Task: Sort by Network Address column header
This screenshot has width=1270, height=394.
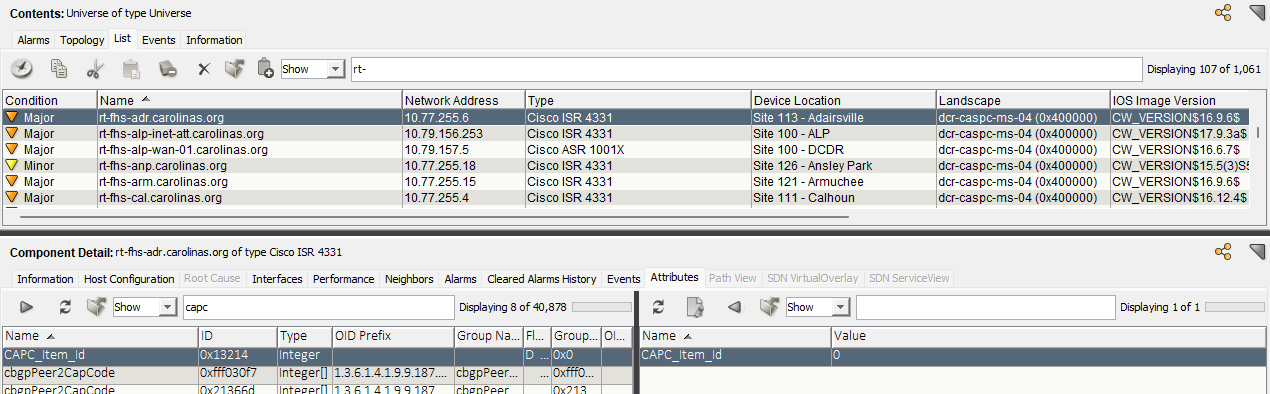Action: pyautogui.click(x=463, y=100)
